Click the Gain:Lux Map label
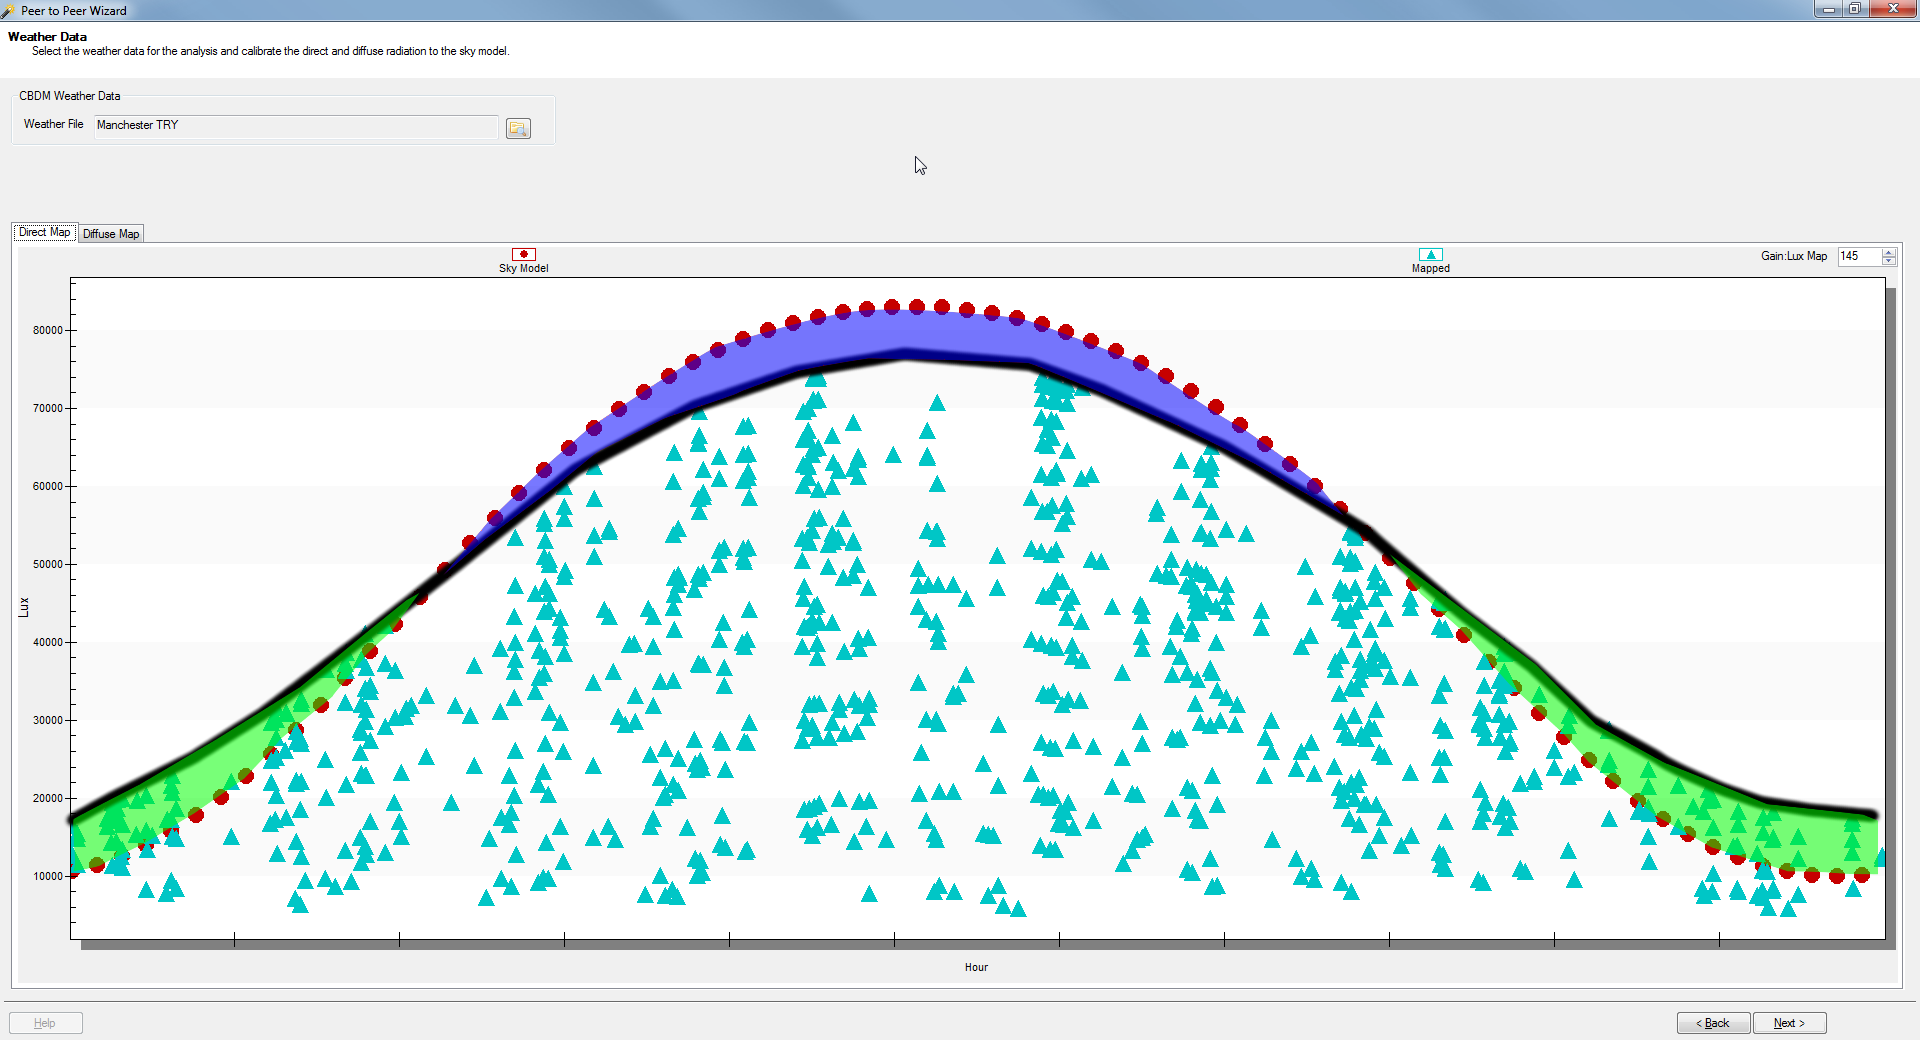This screenshot has width=1920, height=1040. point(1794,256)
